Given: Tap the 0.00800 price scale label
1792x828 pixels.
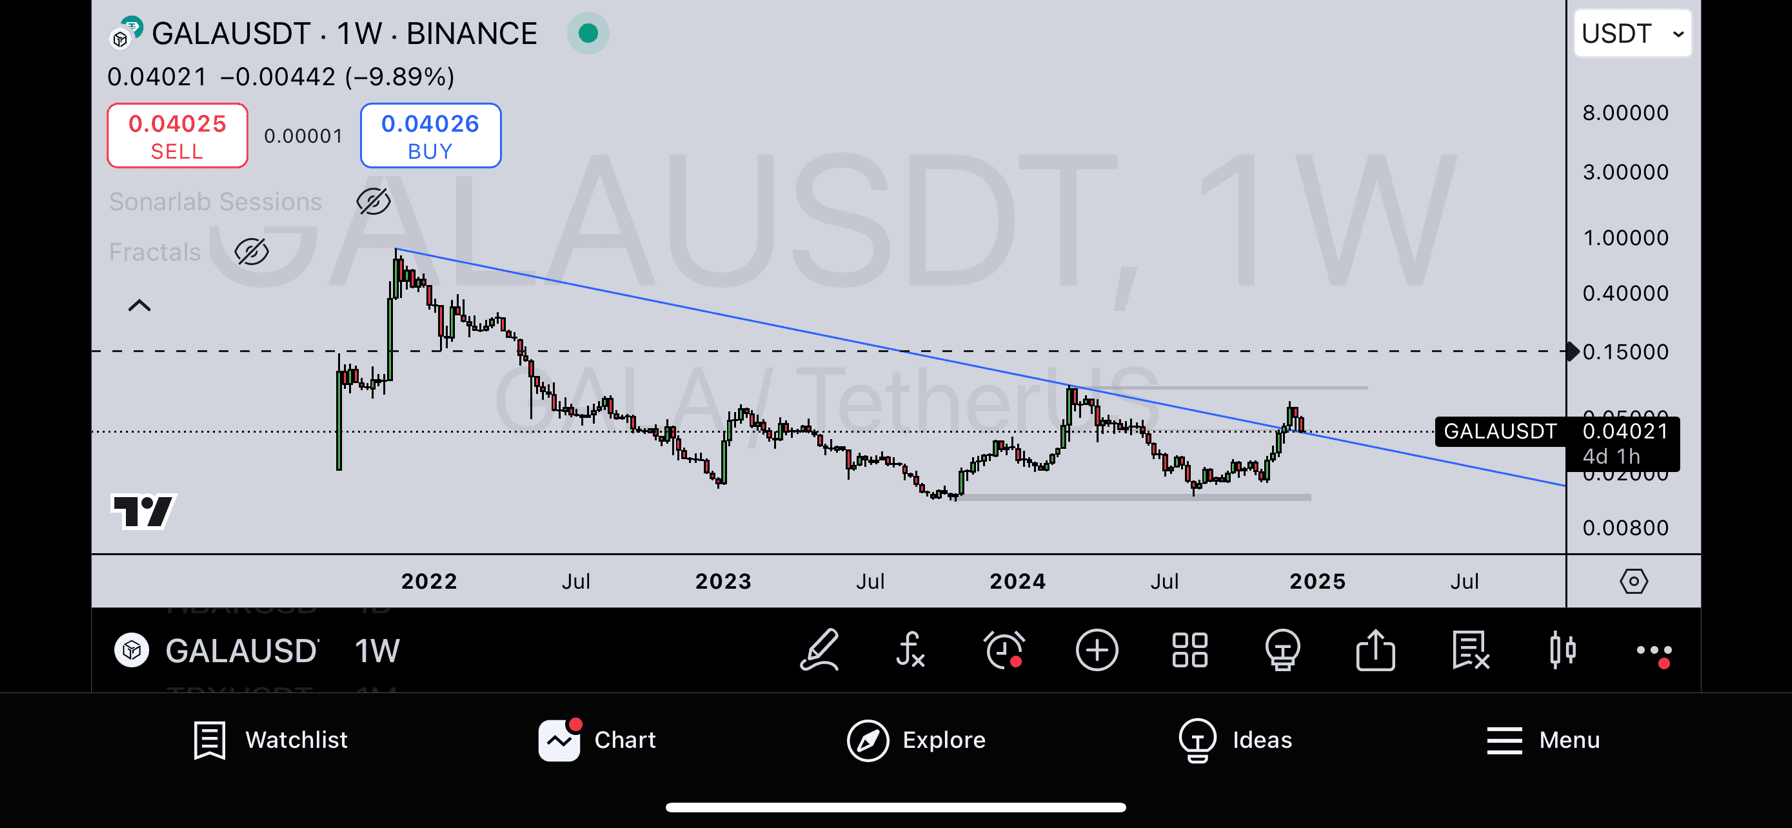Looking at the screenshot, I should point(1625,528).
